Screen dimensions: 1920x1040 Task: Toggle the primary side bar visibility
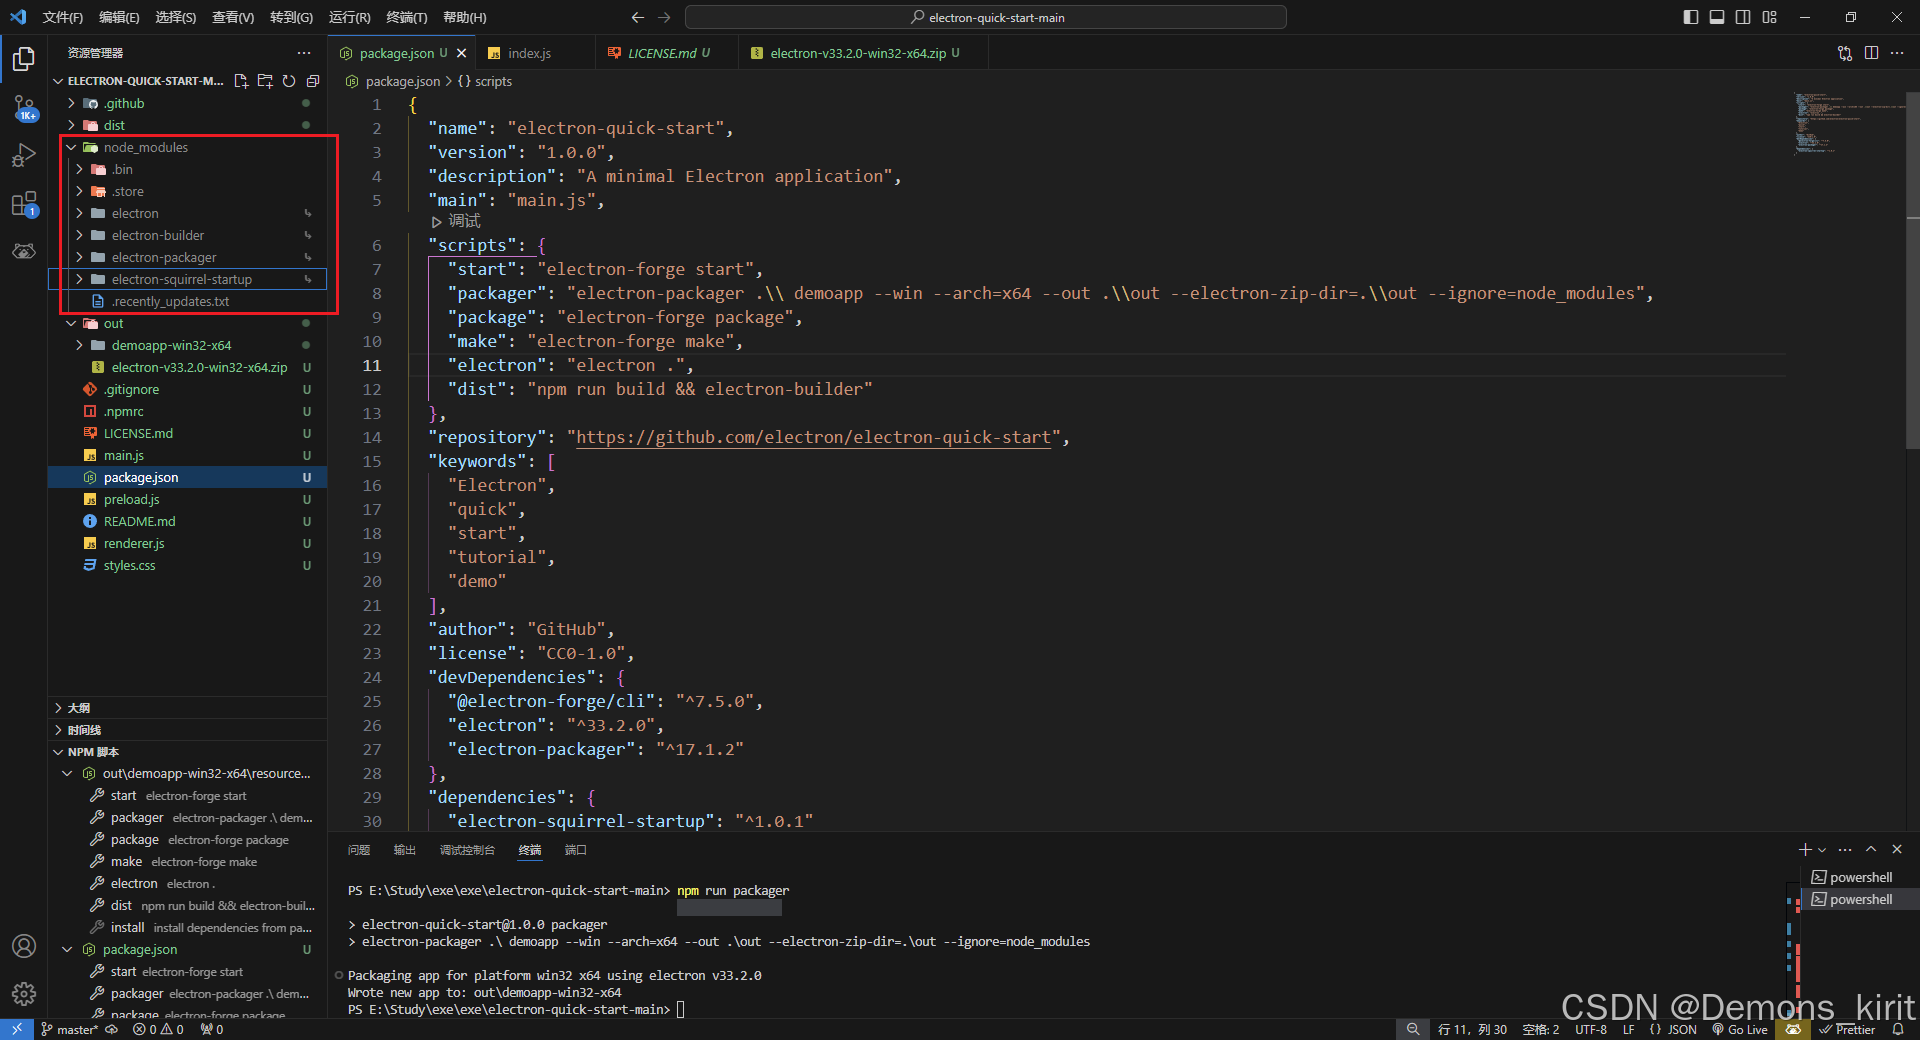(1691, 17)
